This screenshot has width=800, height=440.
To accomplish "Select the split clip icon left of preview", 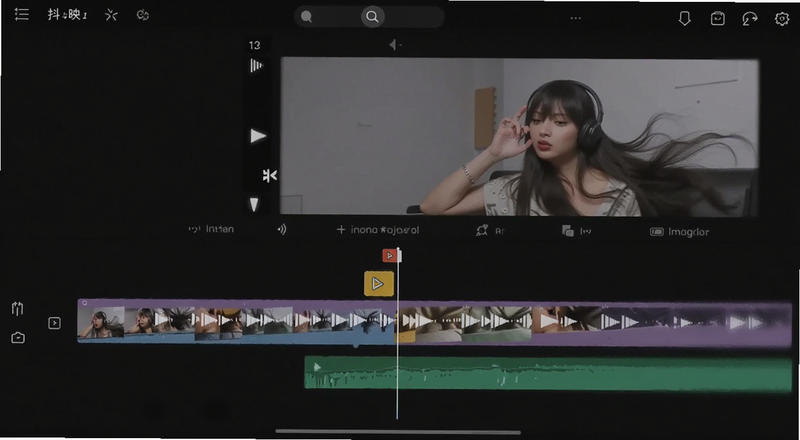I will click(x=269, y=176).
